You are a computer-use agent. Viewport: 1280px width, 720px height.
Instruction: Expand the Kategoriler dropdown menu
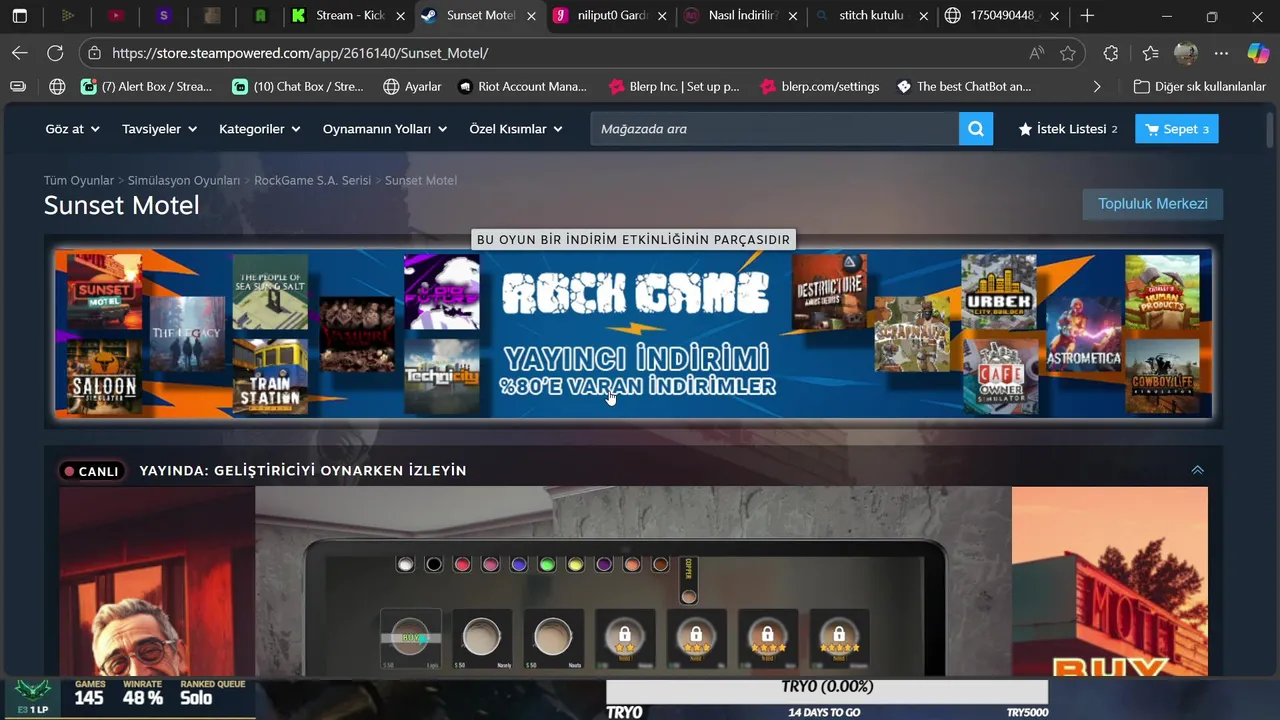point(259,129)
